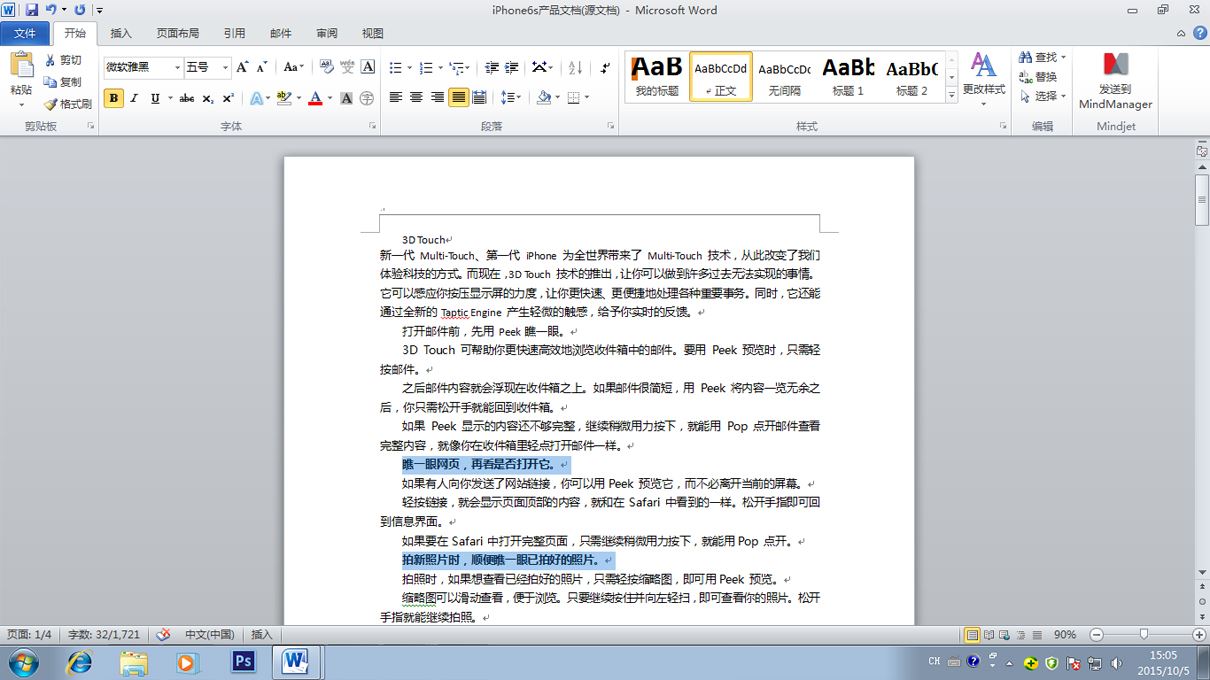This screenshot has height=680, width=1210.
Task: Click the Paste (粘贴) icon
Action: [x=21, y=66]
